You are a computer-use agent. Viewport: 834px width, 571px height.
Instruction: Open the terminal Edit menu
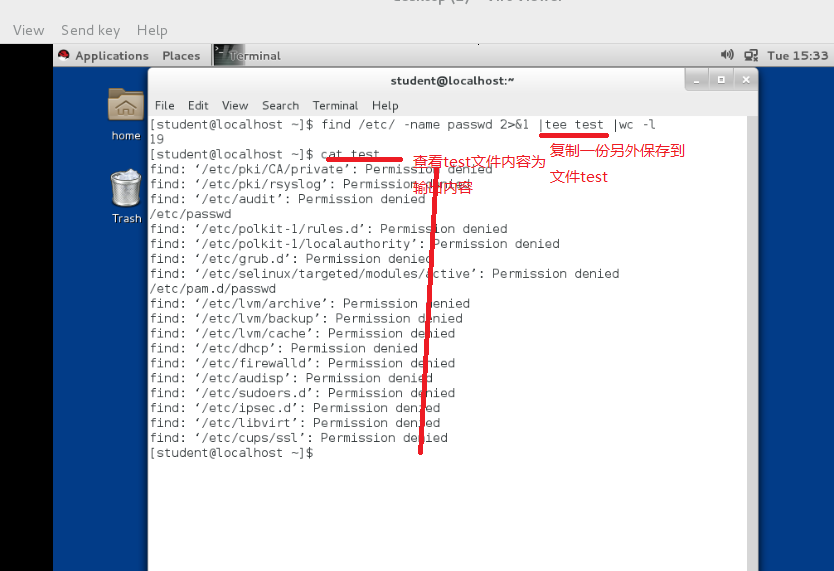click(x=198, y=105)
